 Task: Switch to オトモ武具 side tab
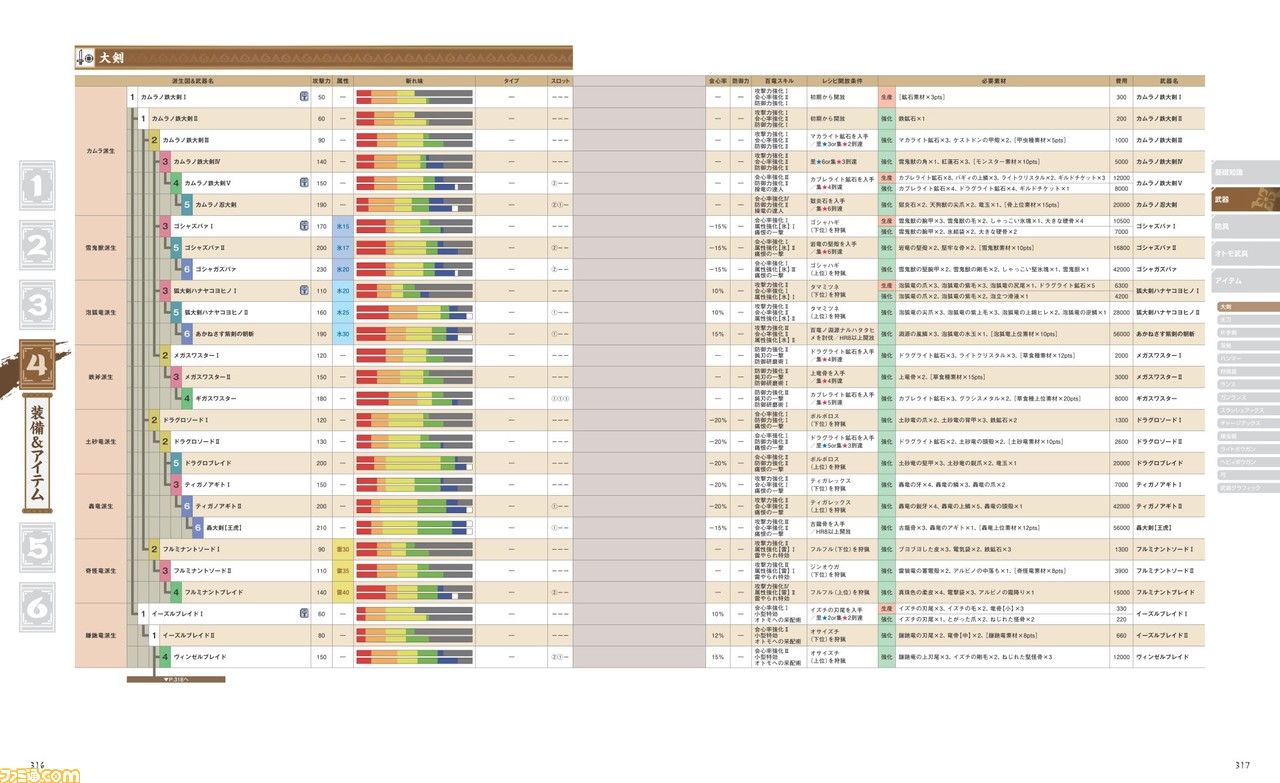tap(1245, 253)
